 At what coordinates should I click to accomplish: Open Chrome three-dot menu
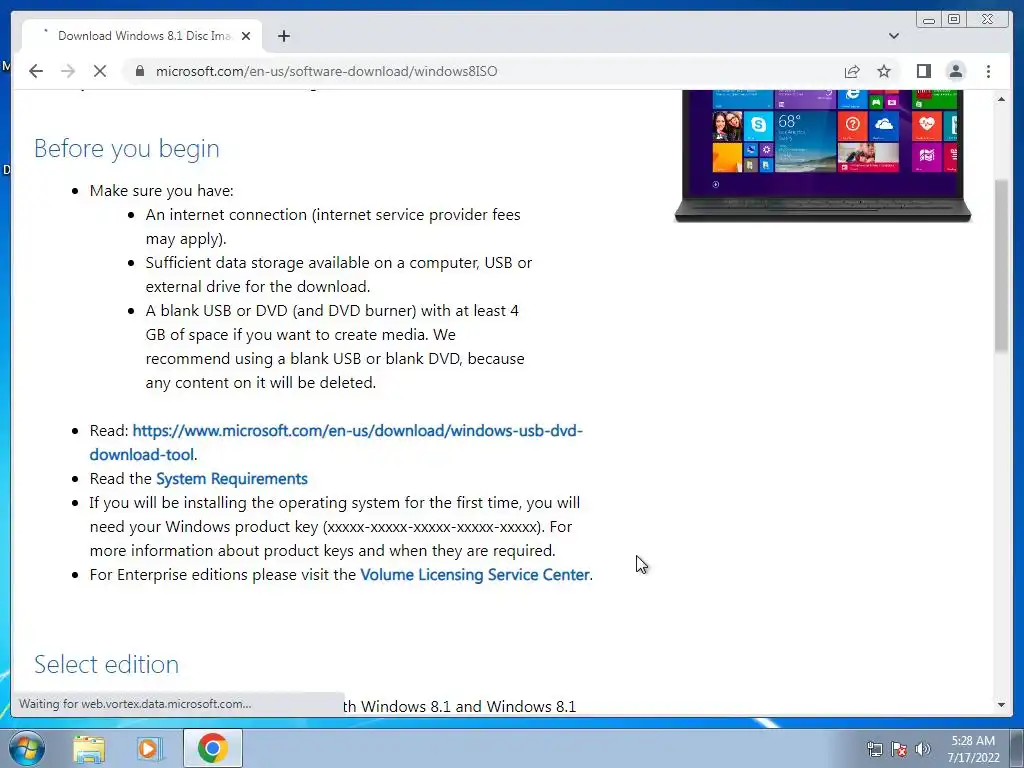[x=988, y=71]
